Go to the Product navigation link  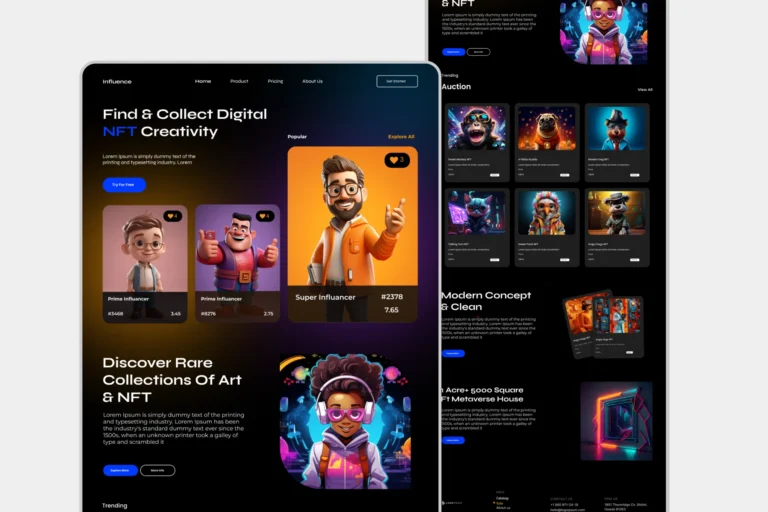click(239, 81)
